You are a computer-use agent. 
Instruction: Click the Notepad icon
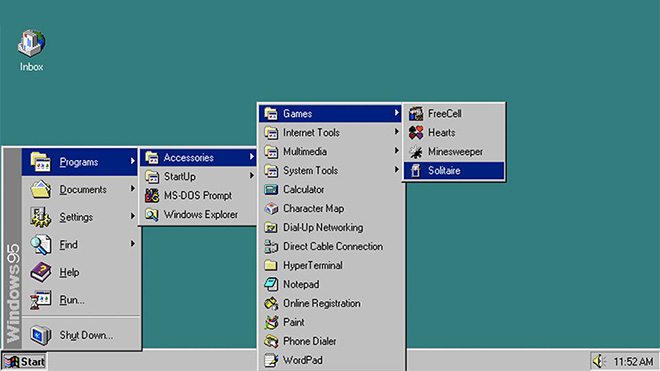[271, 284]
